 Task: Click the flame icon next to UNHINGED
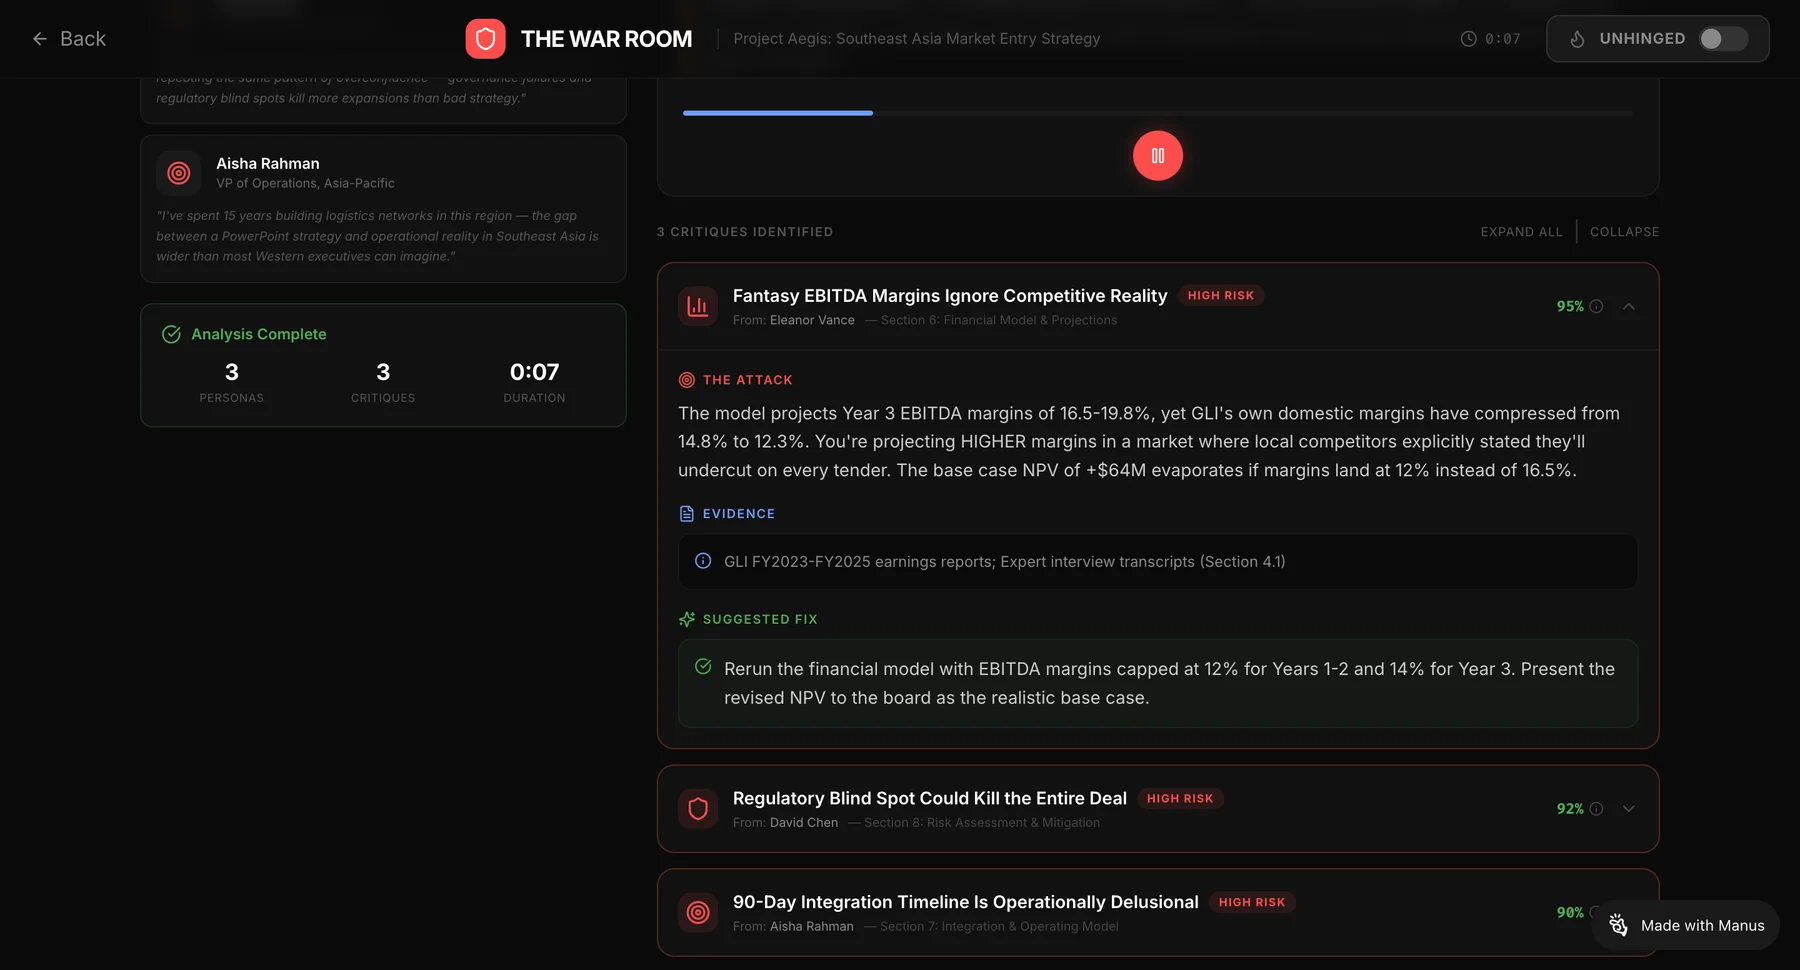click(1577, 39)
